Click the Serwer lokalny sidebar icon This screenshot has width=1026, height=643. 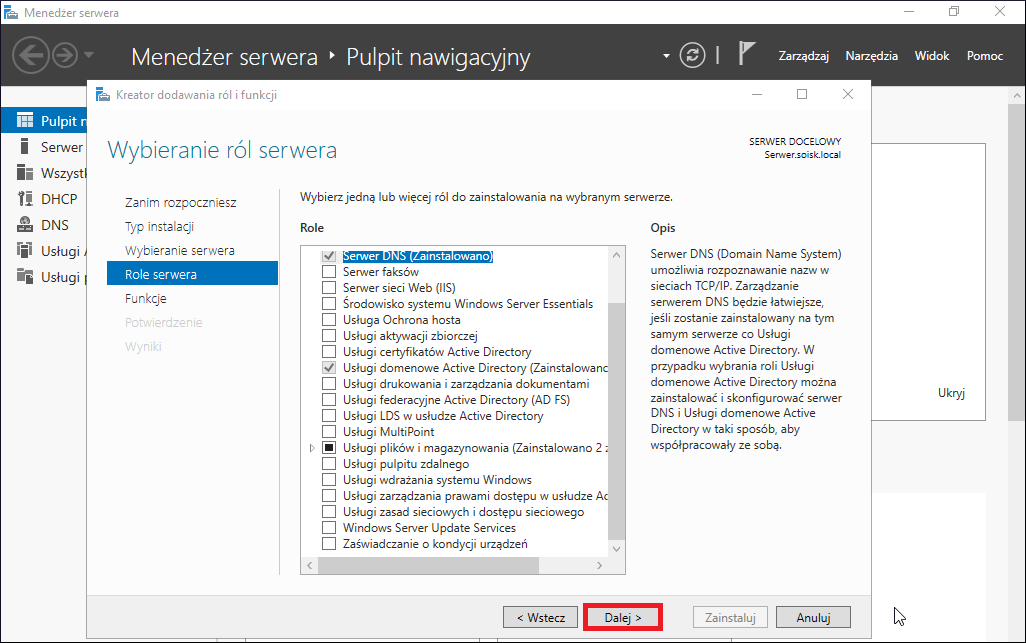pos(25,147)
